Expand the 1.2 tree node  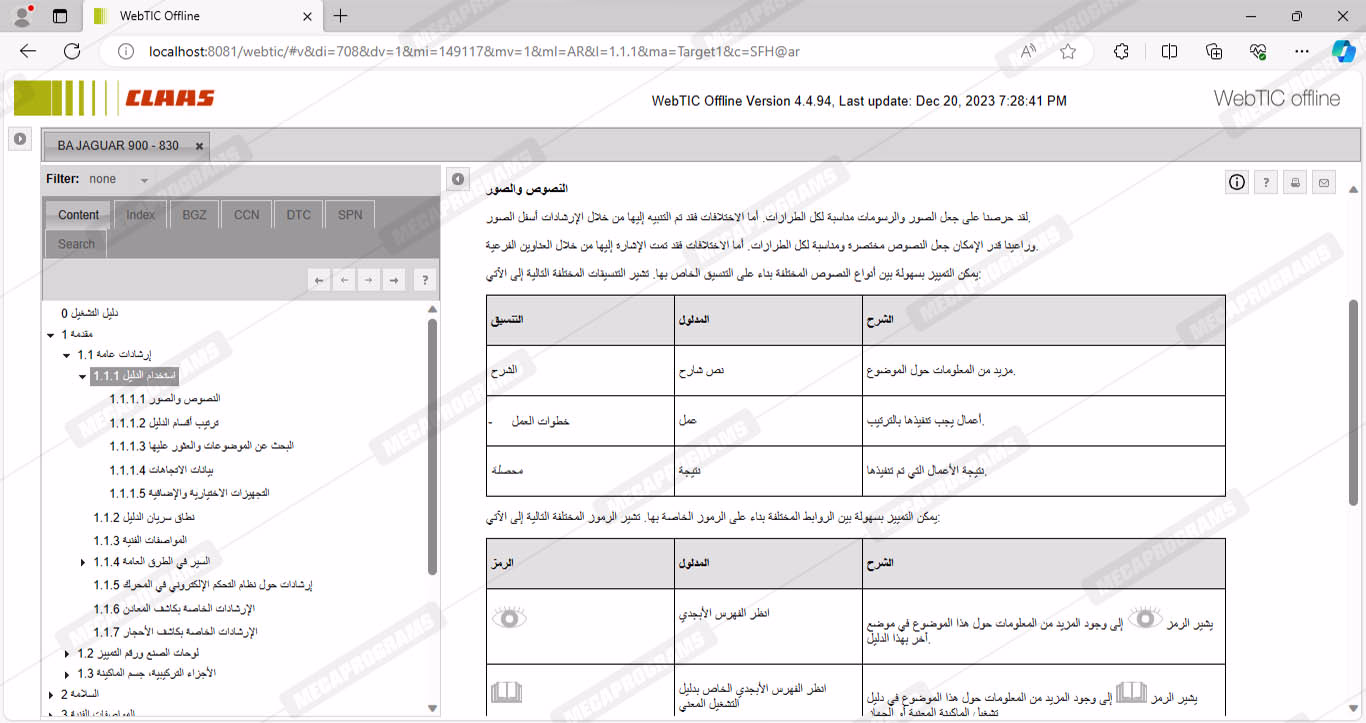click(67, 654)
